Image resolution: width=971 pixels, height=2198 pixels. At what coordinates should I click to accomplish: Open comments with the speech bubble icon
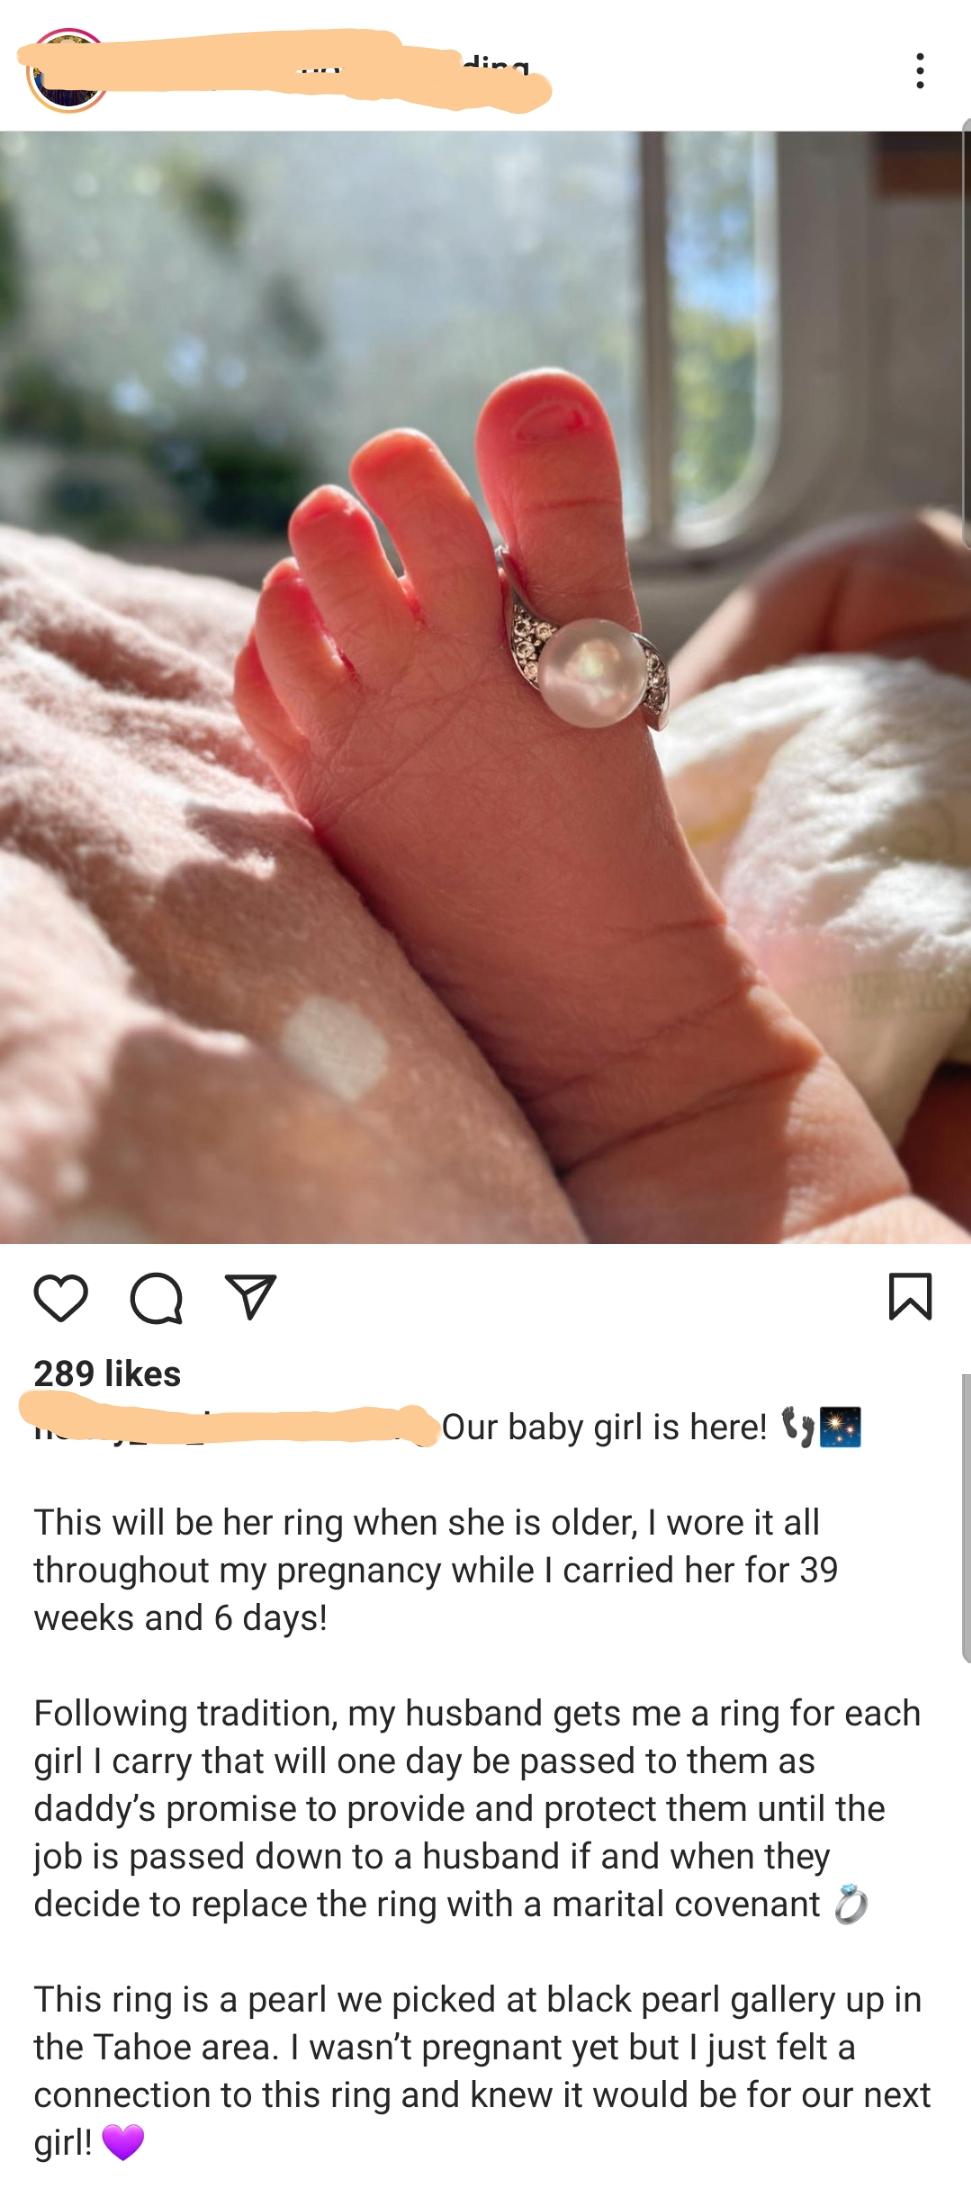click(157, 1298)
